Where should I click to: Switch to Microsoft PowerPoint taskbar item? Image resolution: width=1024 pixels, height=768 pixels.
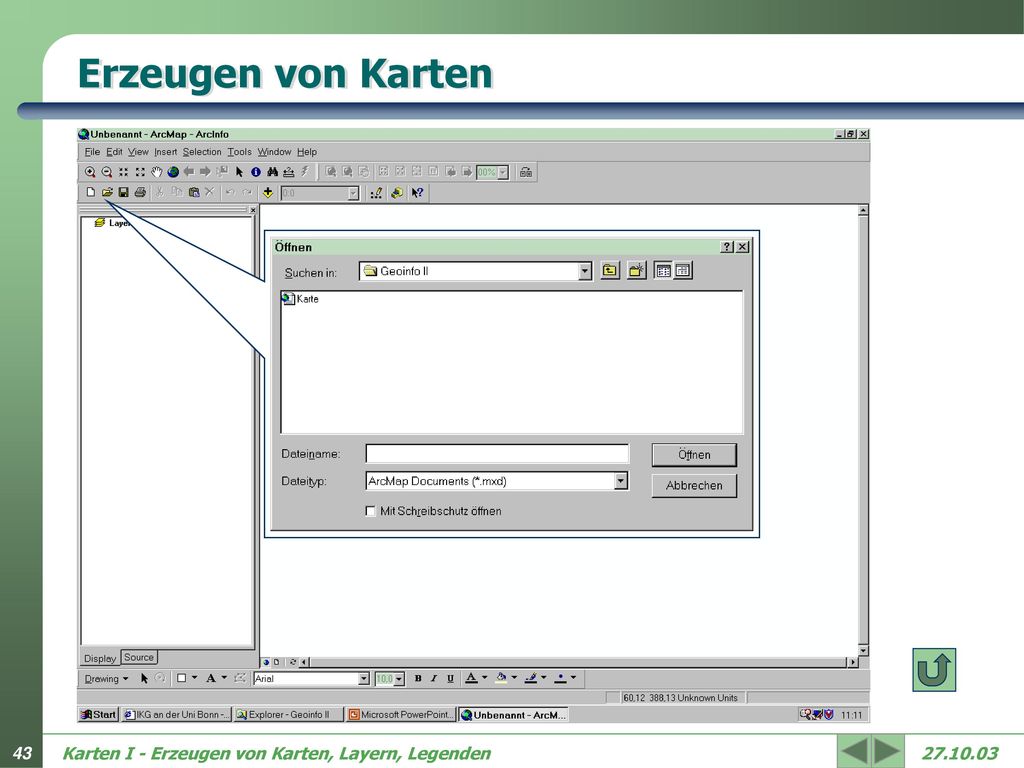(x=401, y=714)
